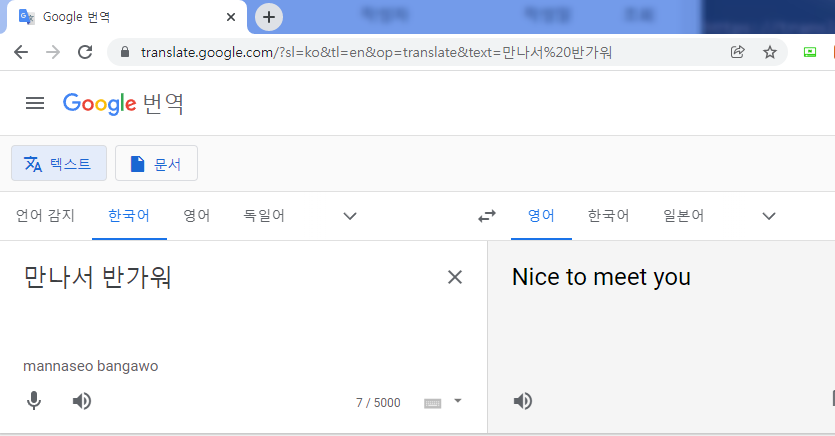Select 한국어 as source language

pyautogui.click(x=129, y=216)
